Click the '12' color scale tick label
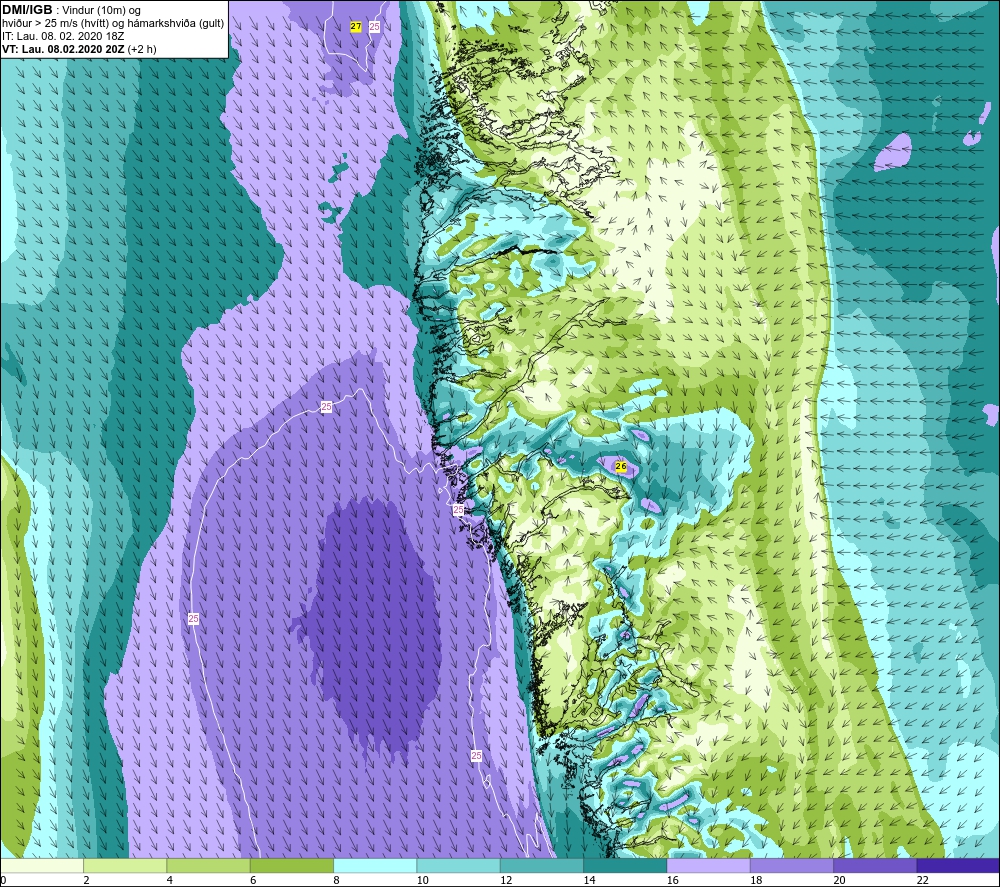The image size is (1000, 887). click(x=506, y=880)
